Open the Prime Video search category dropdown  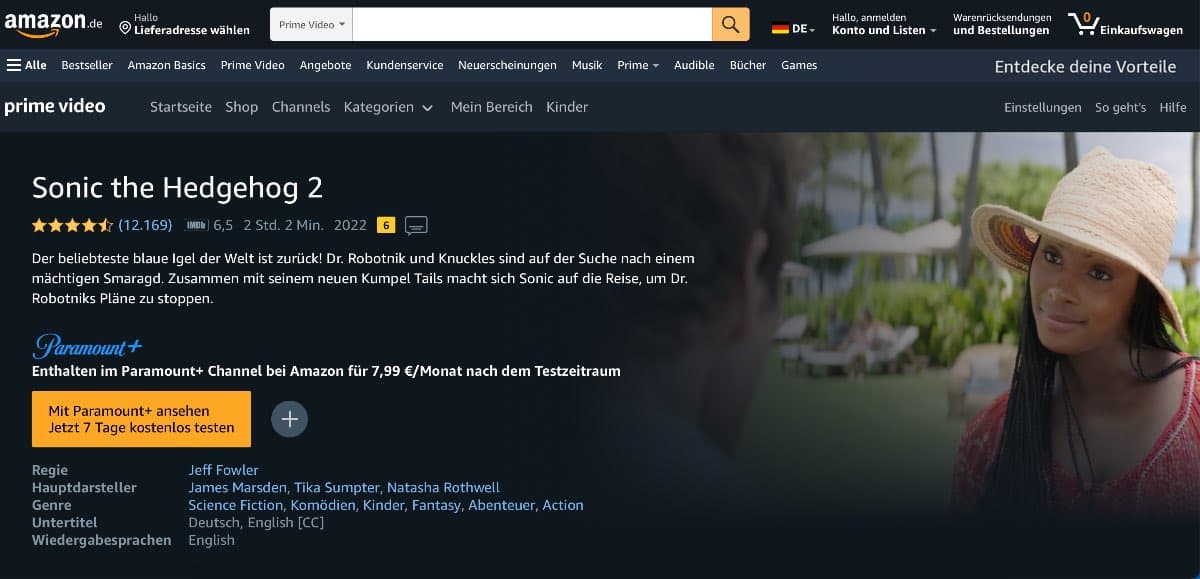click(312, 24)
